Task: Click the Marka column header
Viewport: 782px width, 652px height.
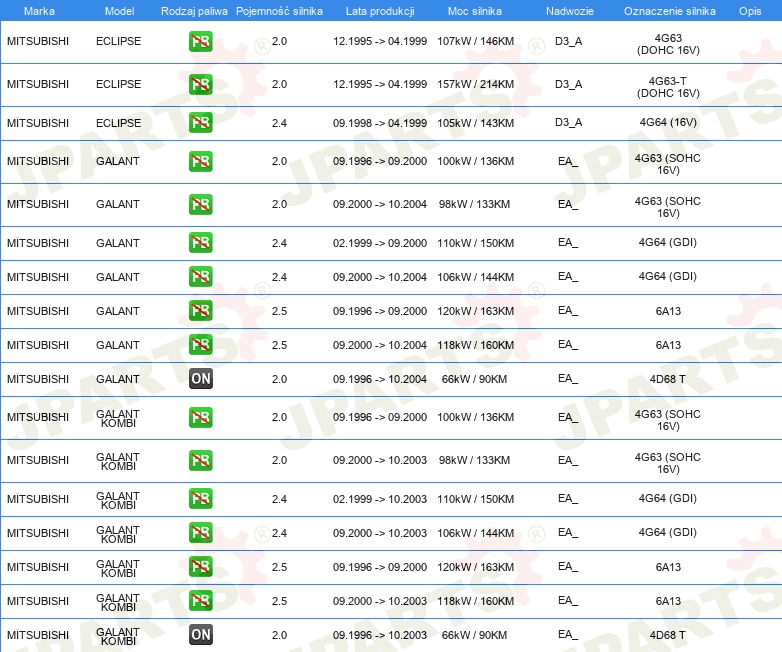Action: point(39,11)
